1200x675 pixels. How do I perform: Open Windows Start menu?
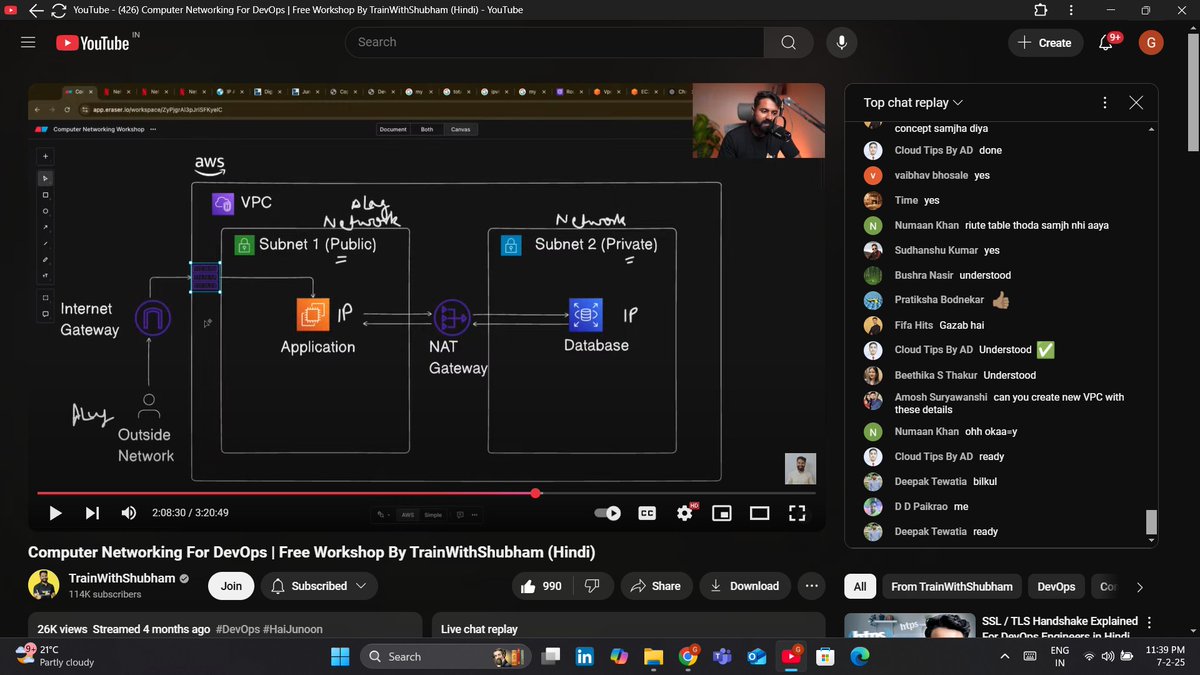341,657
